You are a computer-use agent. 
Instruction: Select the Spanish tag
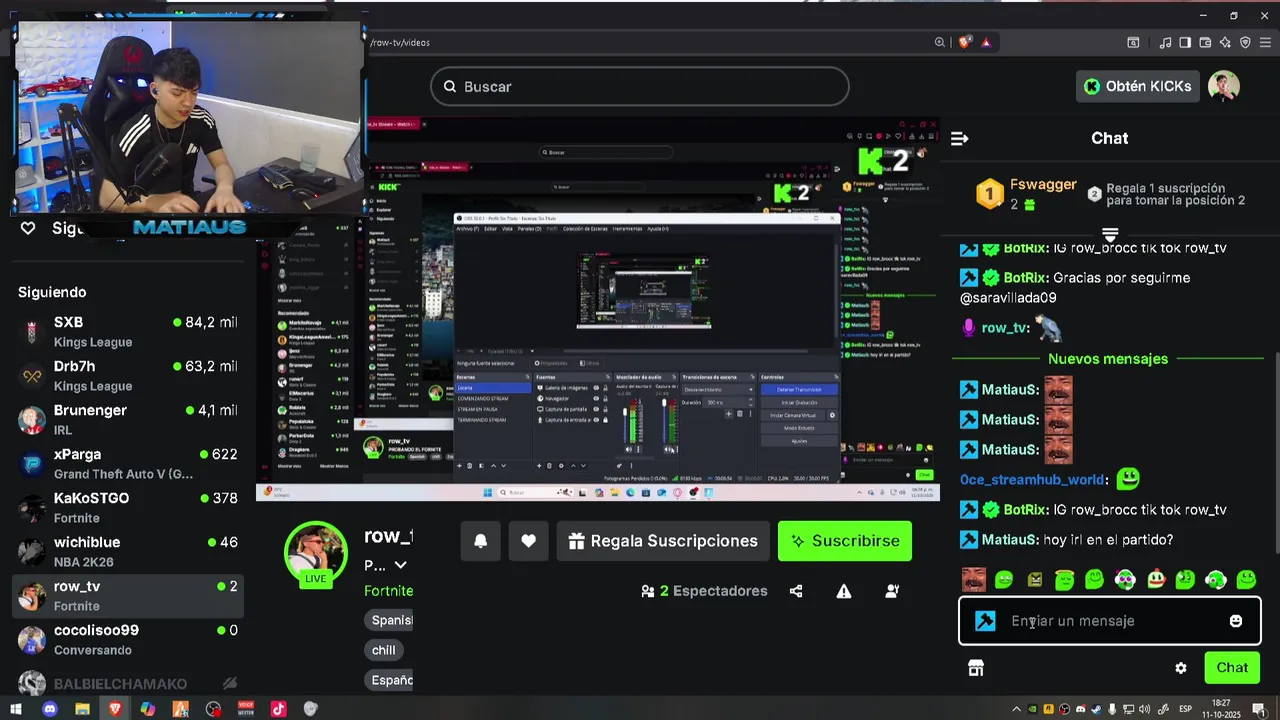[x=390, y=620]
